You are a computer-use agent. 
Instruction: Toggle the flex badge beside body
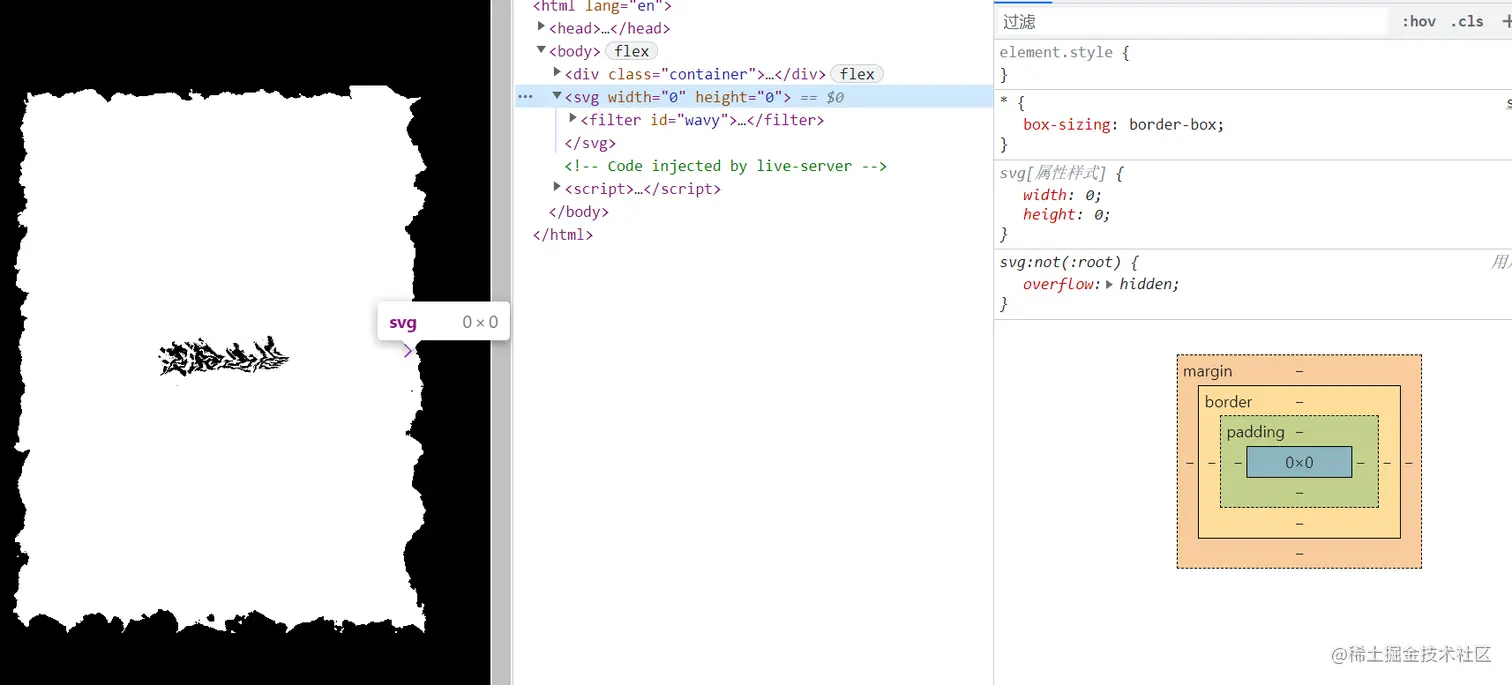point(631,51)
